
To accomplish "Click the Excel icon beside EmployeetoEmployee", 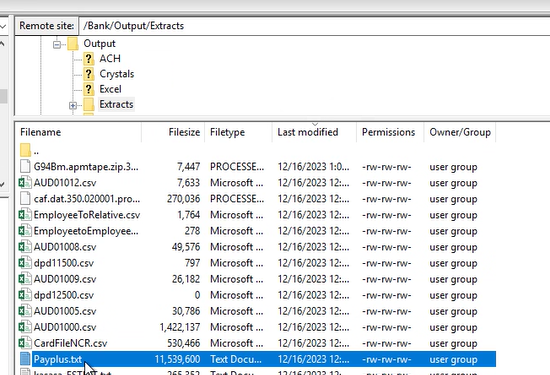I will (25, 231).
